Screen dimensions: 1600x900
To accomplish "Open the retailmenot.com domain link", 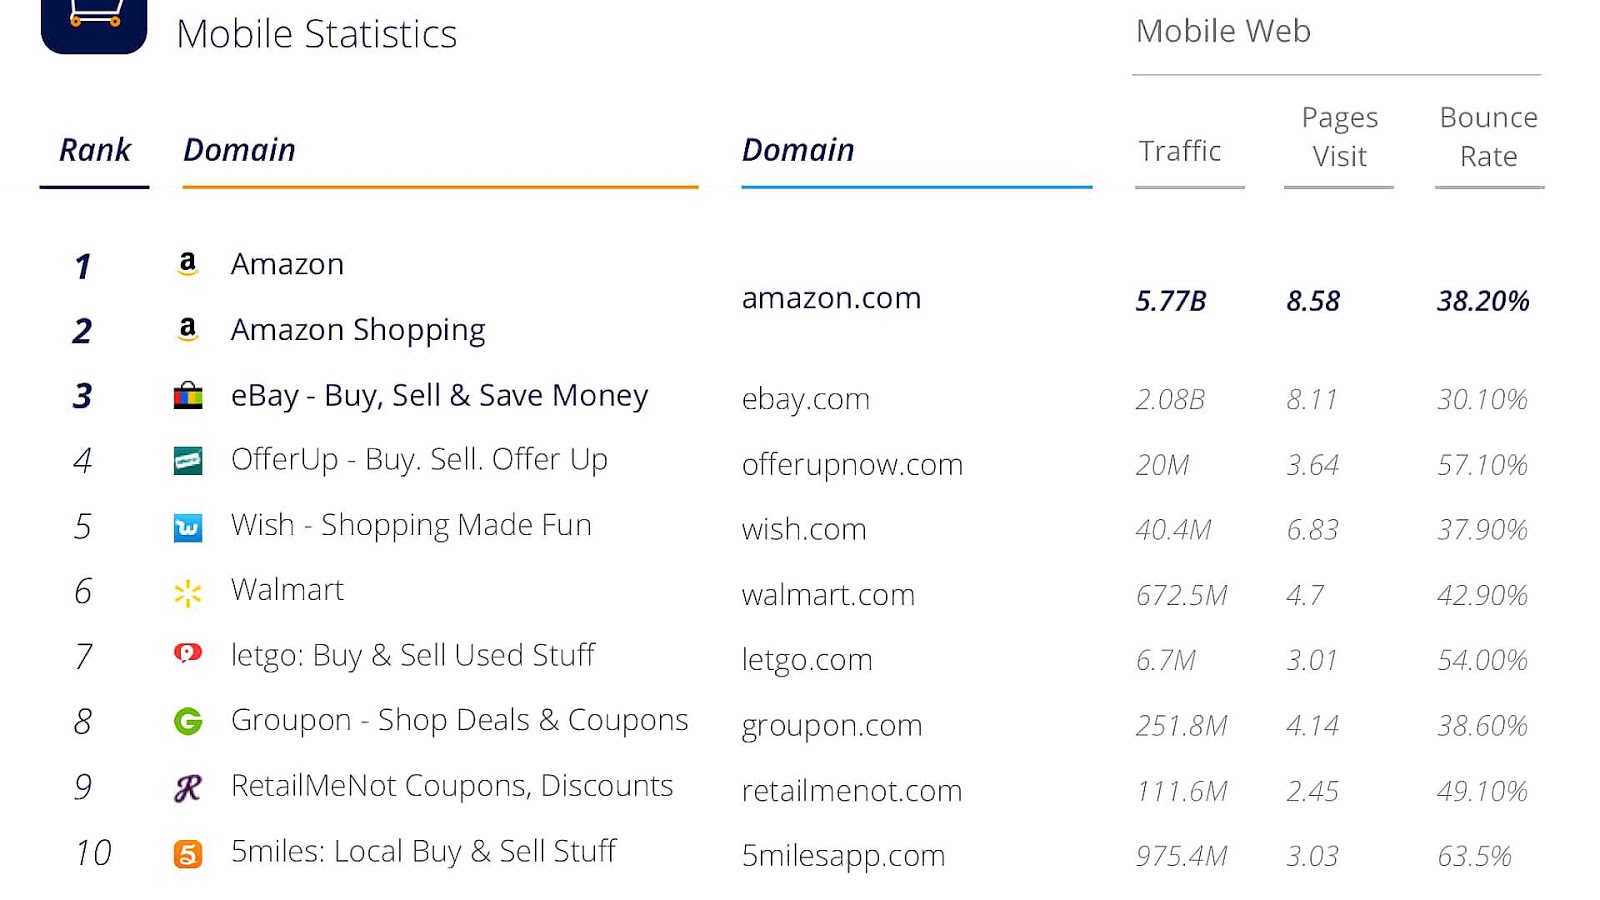I will (x=852, y=791).
